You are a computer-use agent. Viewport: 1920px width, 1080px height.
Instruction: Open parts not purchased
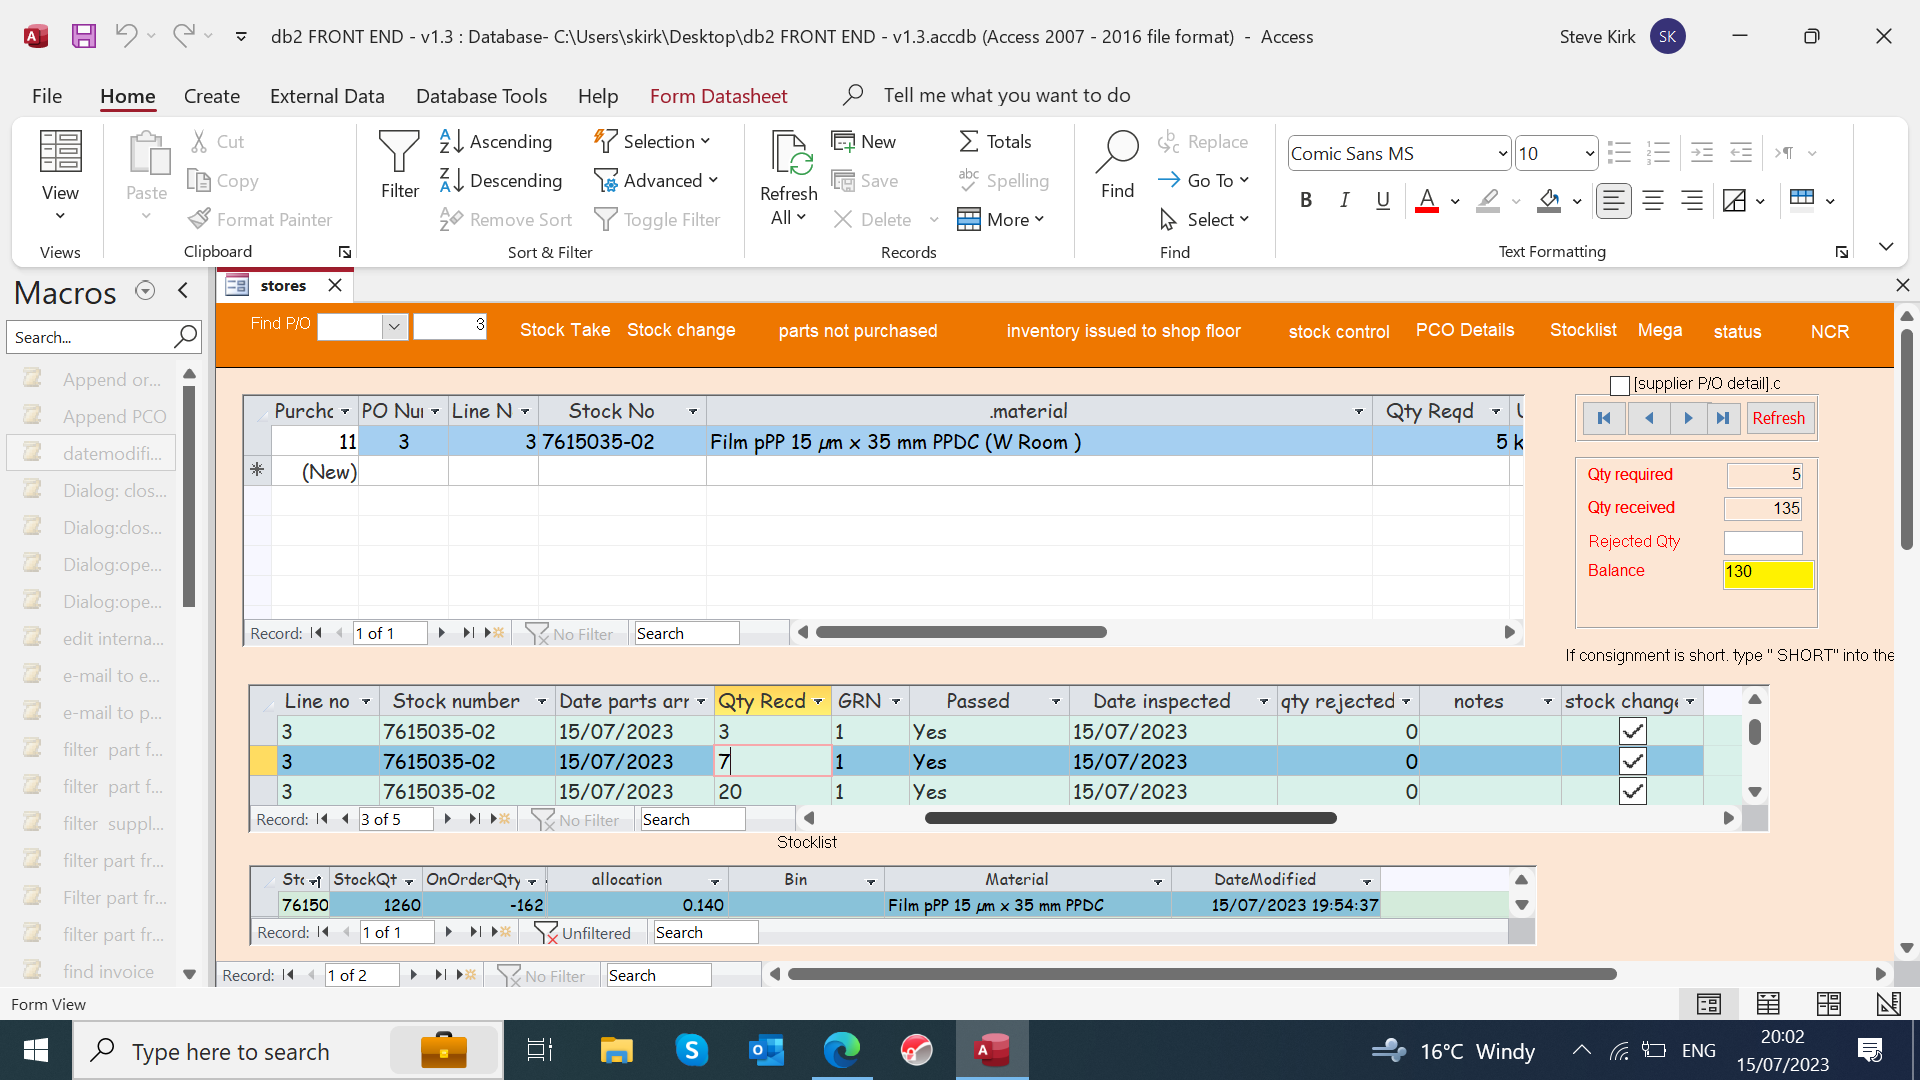858,331
